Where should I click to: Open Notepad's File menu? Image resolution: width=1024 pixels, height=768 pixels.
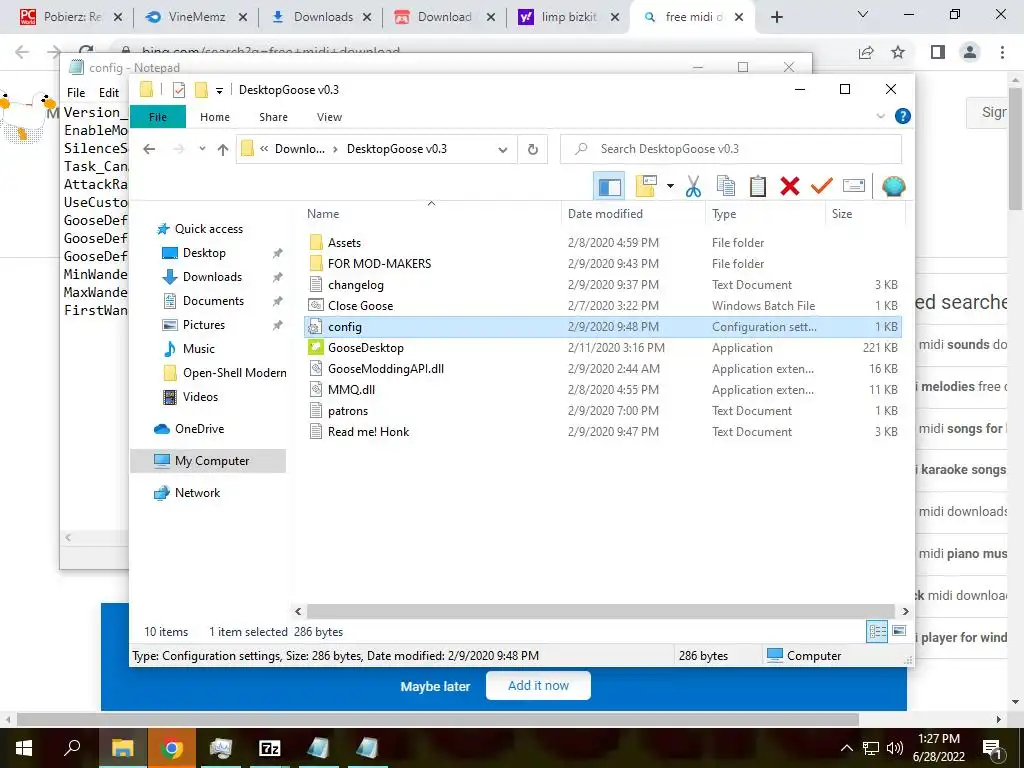(x=76, y=93)
